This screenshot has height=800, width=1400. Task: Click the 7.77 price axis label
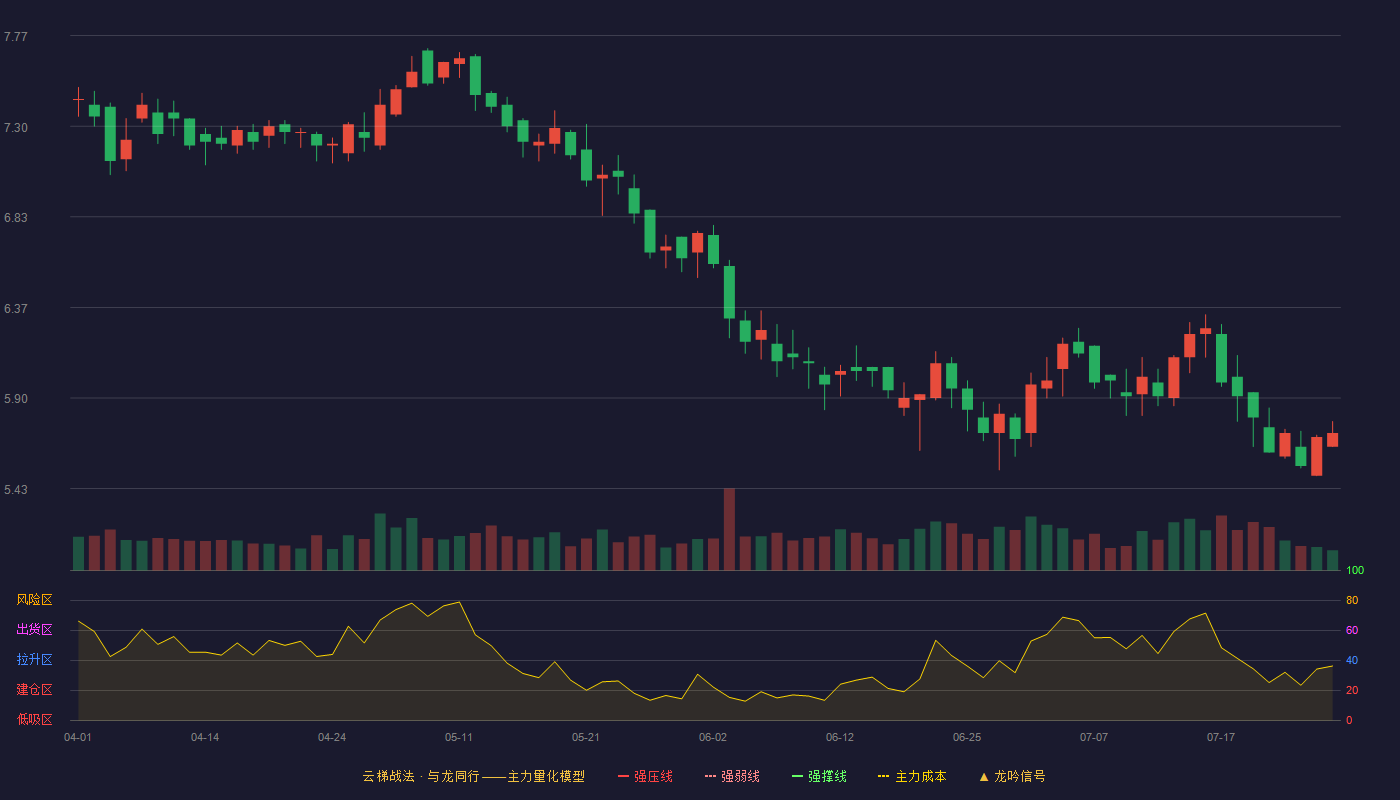pyautogui.click(x=16, y=37)
